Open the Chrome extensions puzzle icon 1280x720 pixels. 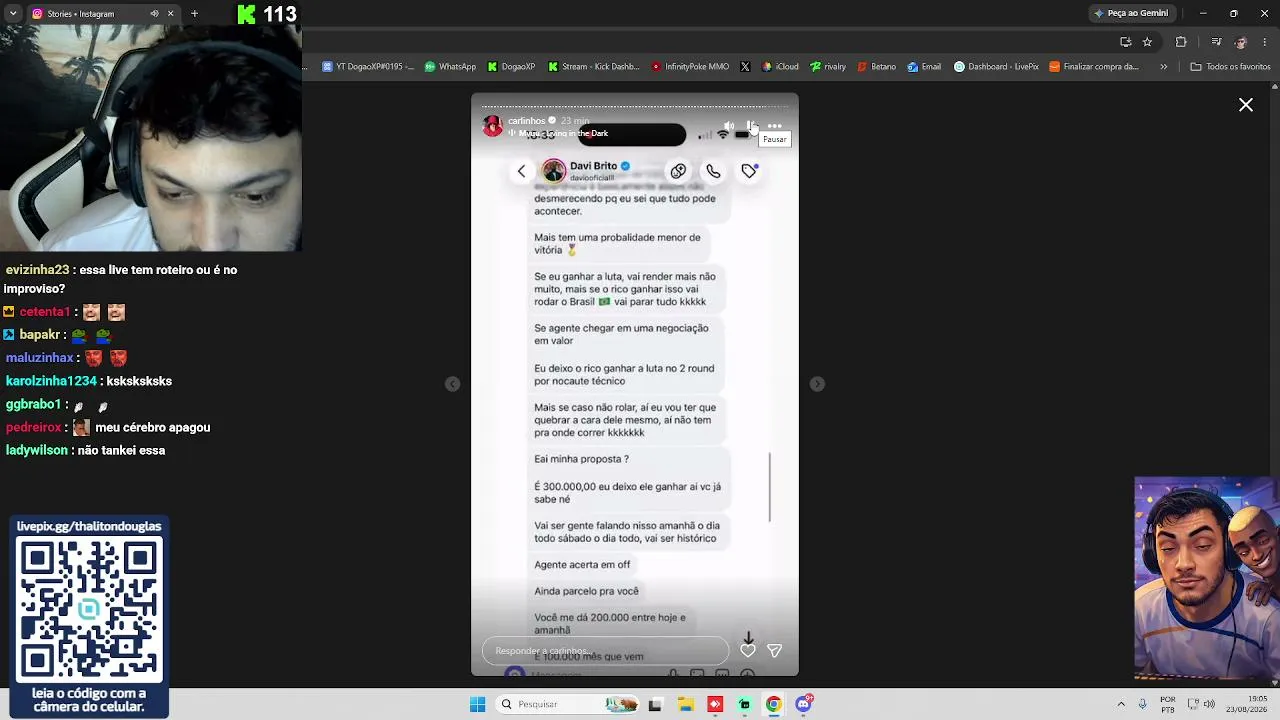[1181, 42]
